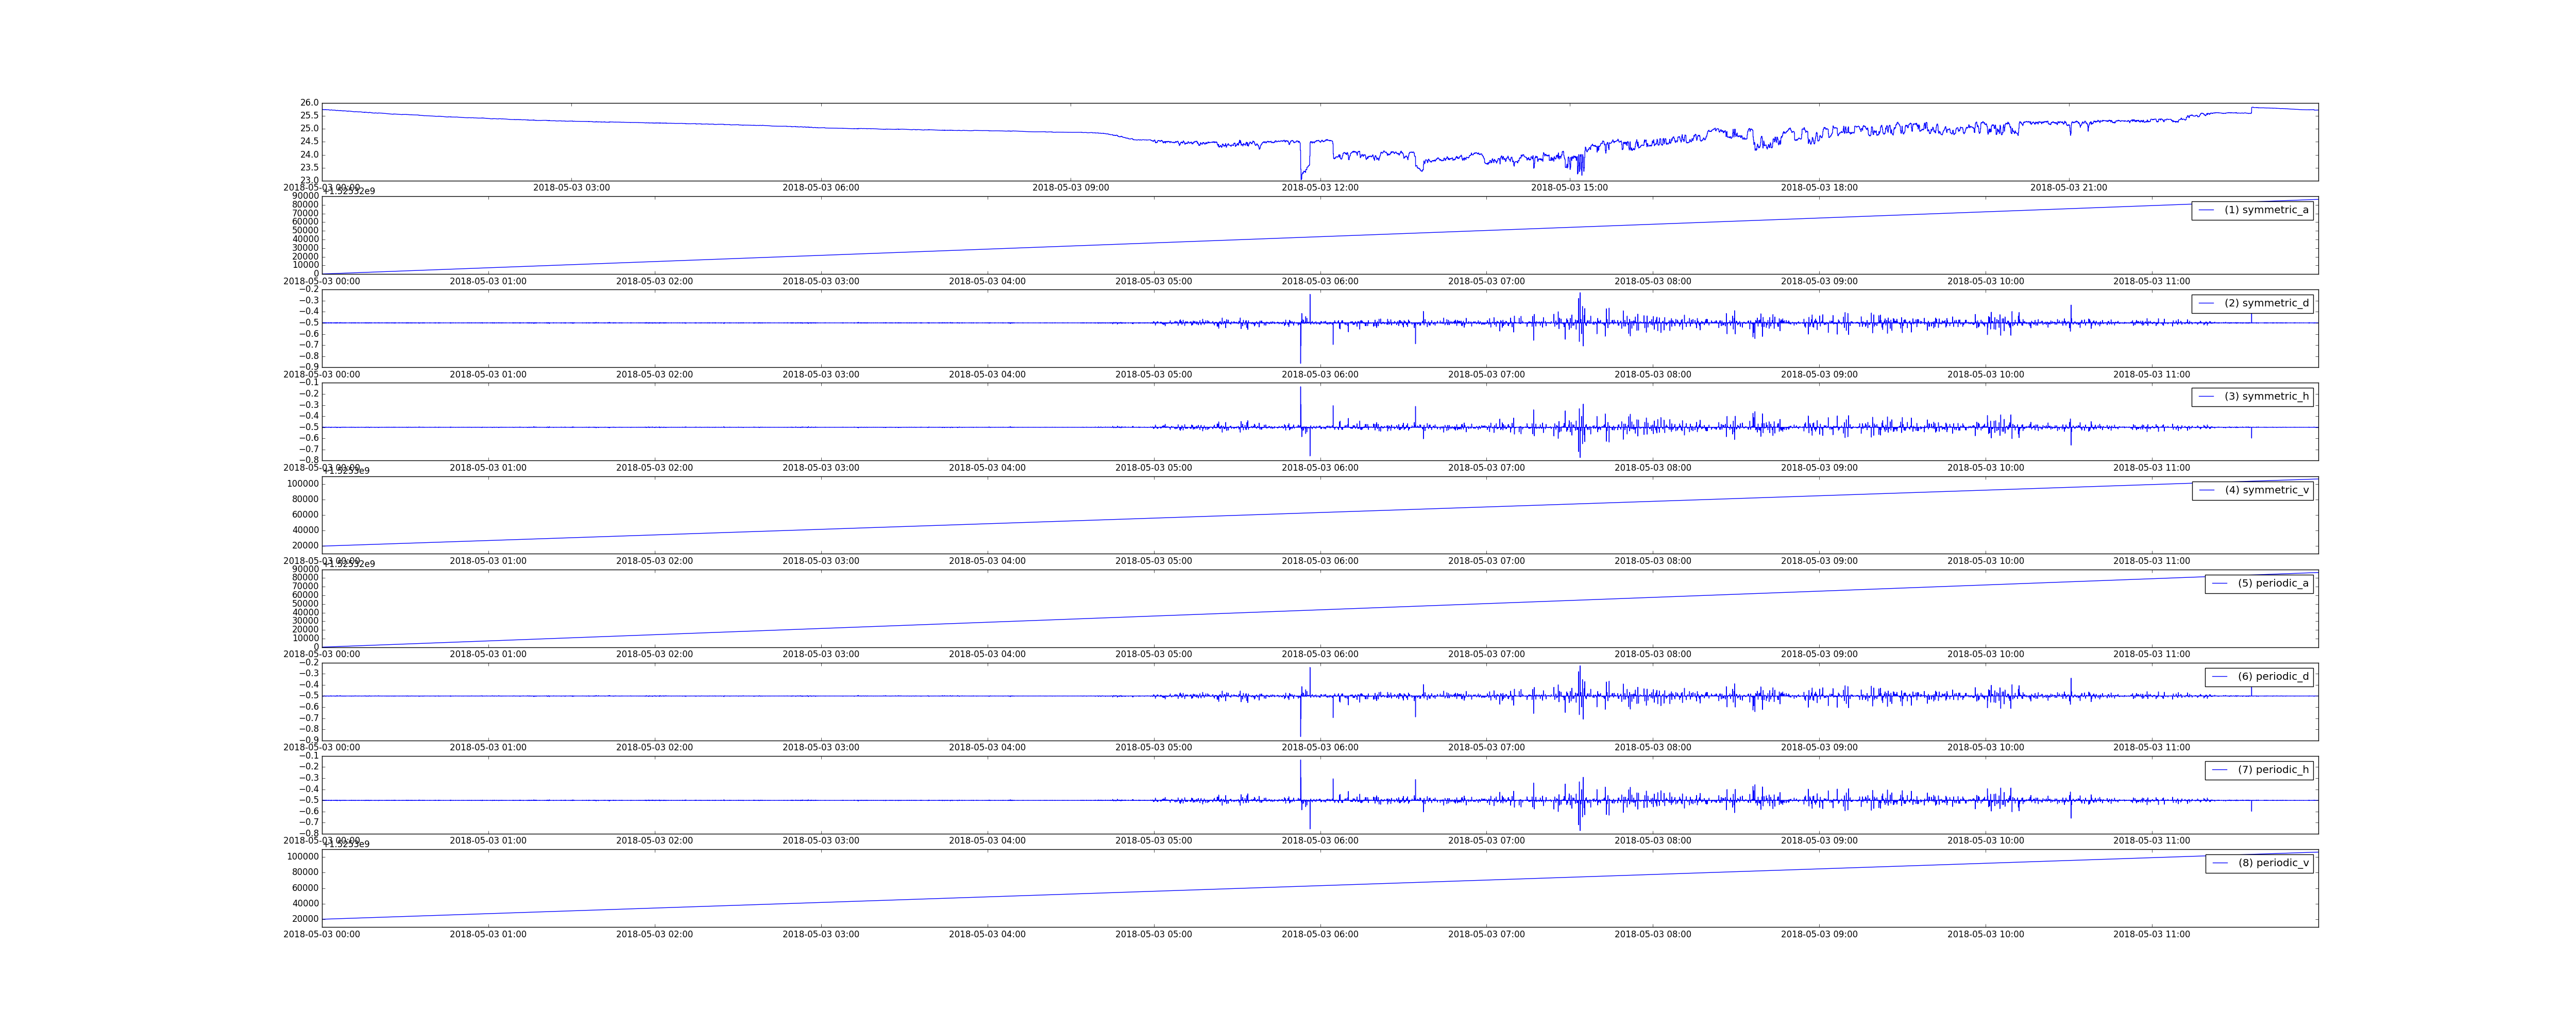
Task: Click the 100000 y-axis label on periodic_v plot
Action: tap(303, 857)
